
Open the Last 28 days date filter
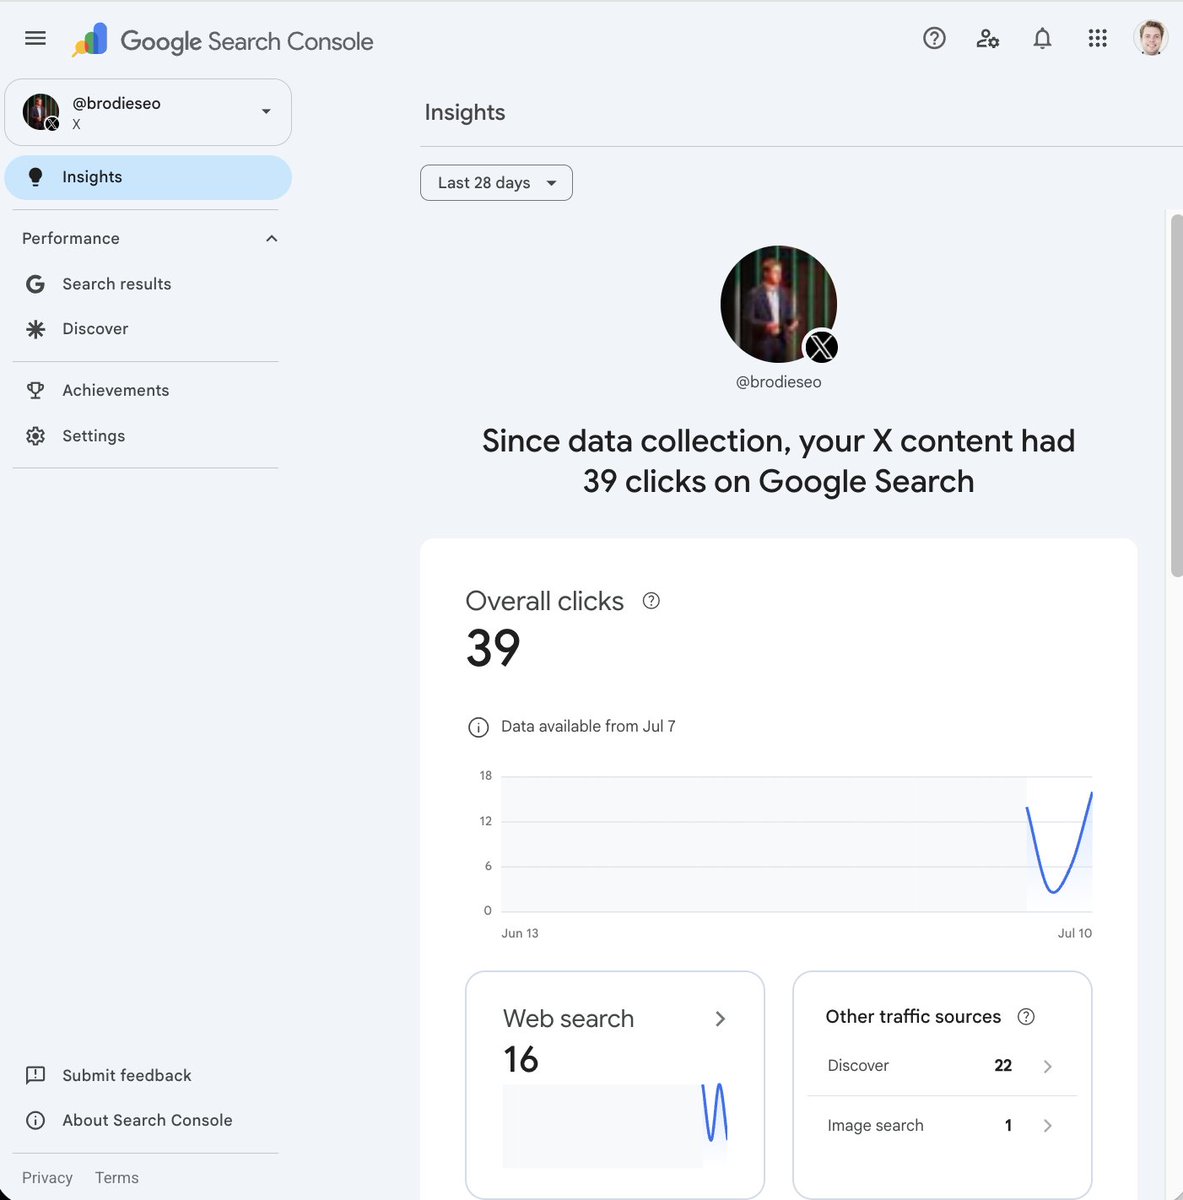(496, 183)
